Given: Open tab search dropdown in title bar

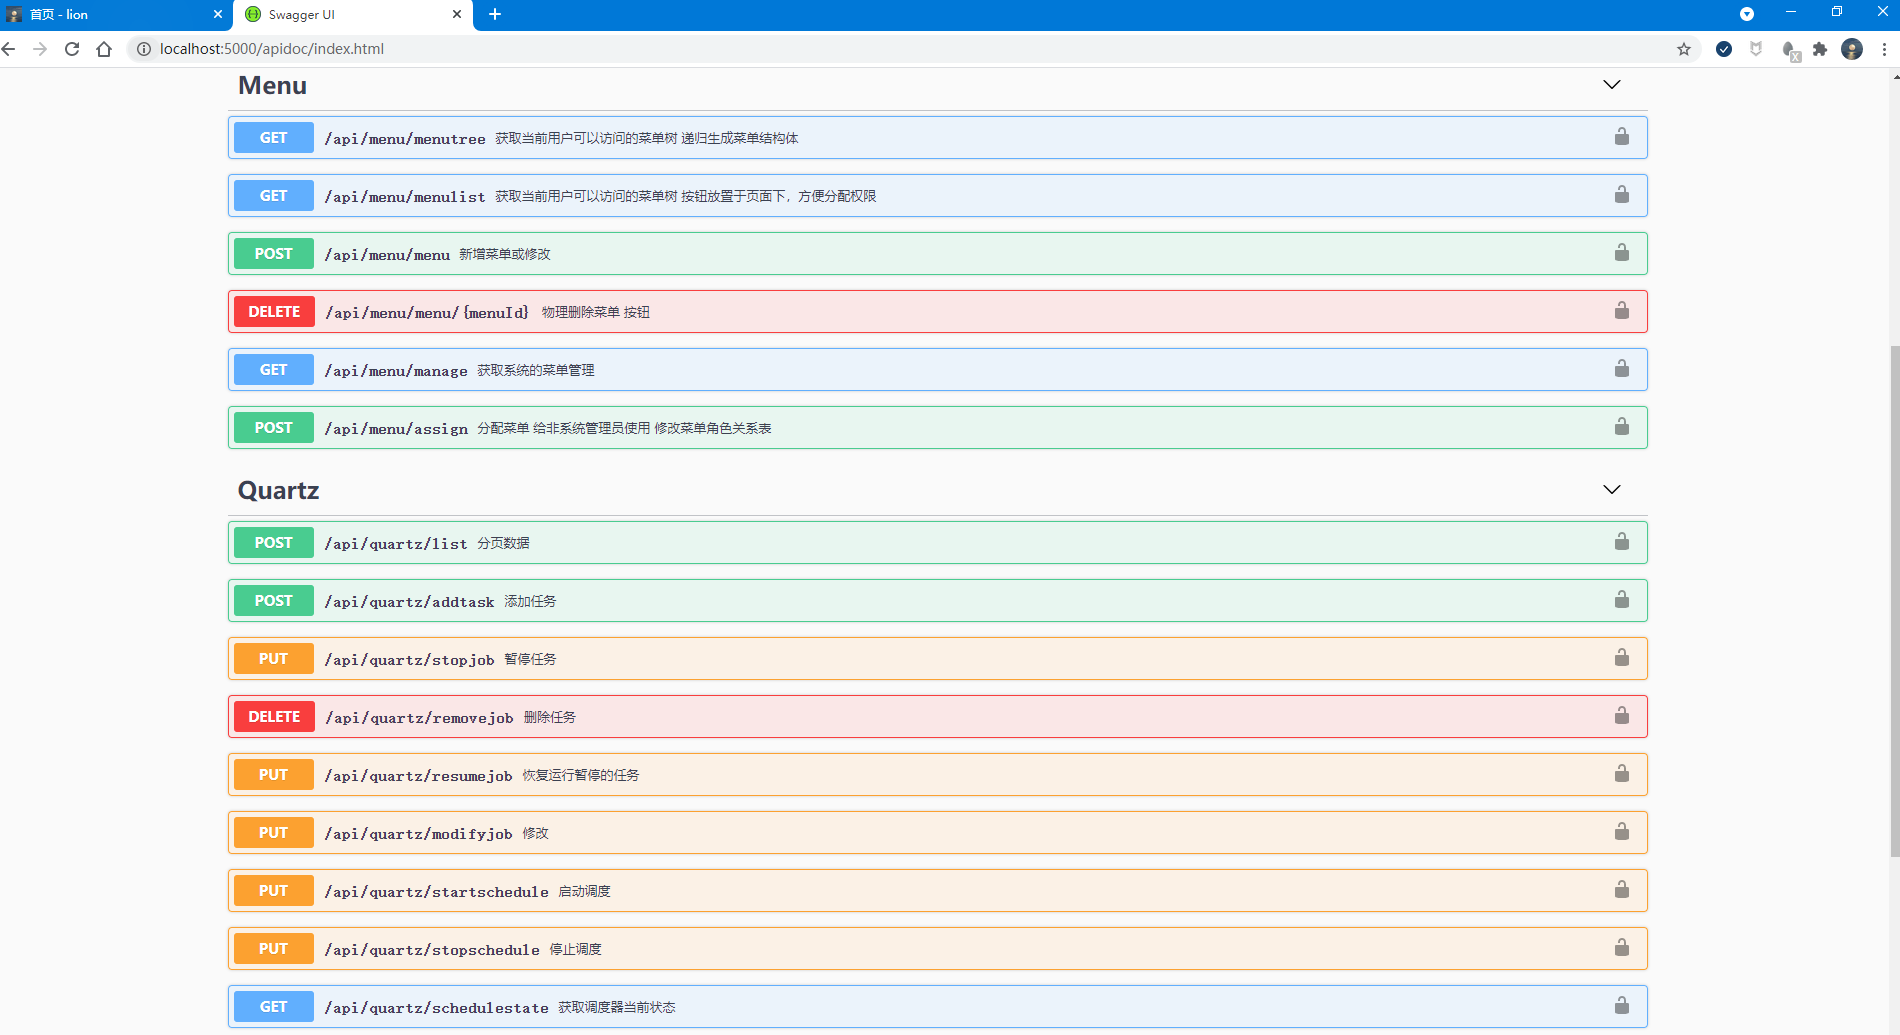Looking at the screenshot, I should (1747, 14).
